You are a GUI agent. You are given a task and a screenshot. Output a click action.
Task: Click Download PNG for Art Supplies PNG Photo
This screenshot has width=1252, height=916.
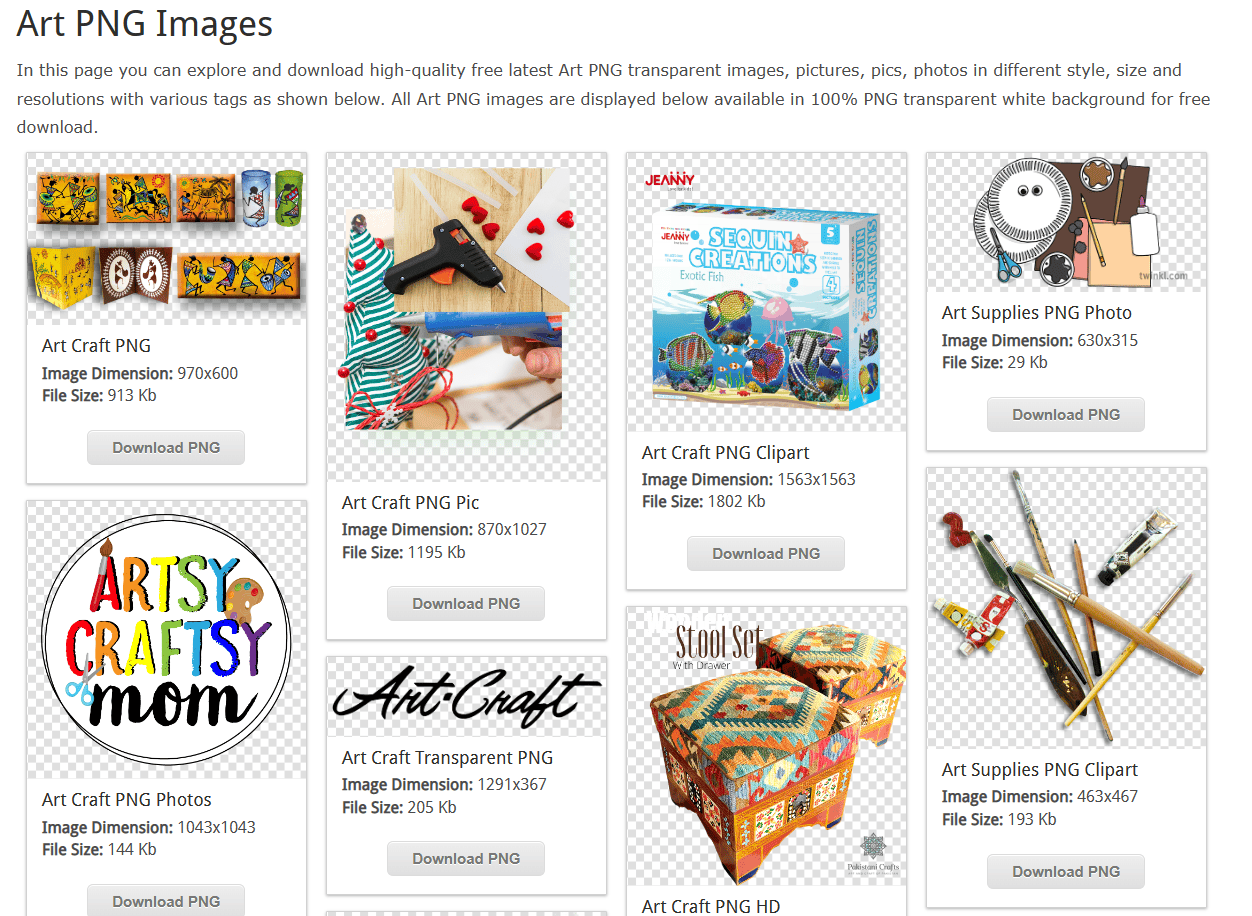(1066, 415)
